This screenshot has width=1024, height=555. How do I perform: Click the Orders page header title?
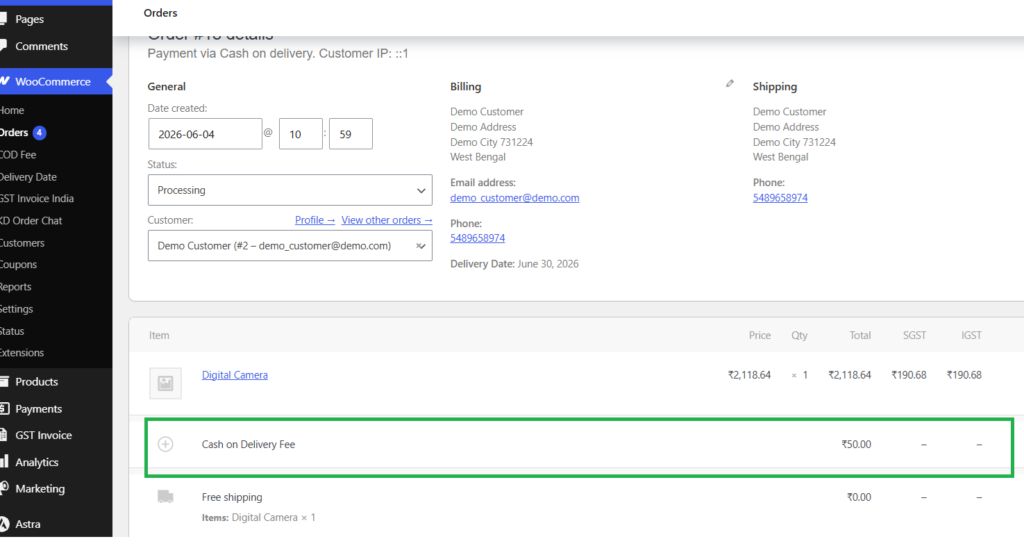(x=160, y=13)
